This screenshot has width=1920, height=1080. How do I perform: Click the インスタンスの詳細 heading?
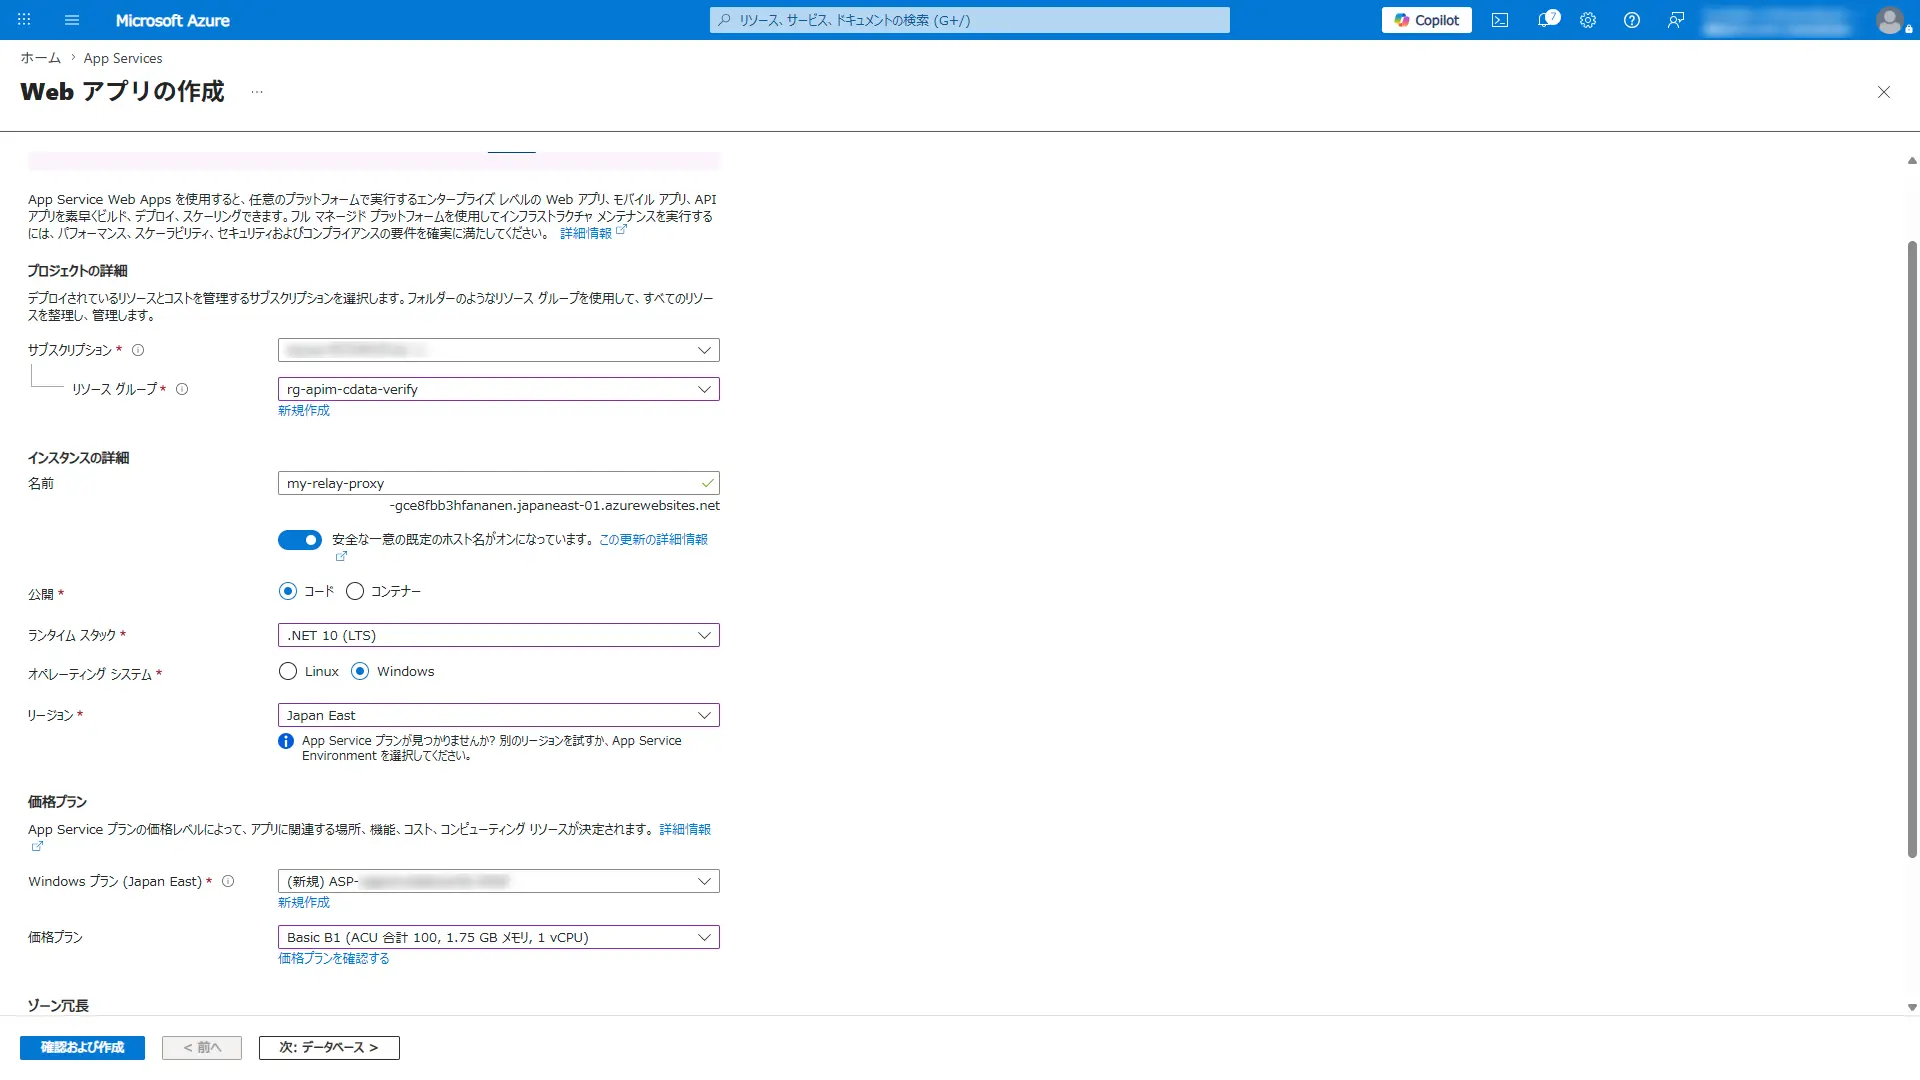click(x=78, y=458)
